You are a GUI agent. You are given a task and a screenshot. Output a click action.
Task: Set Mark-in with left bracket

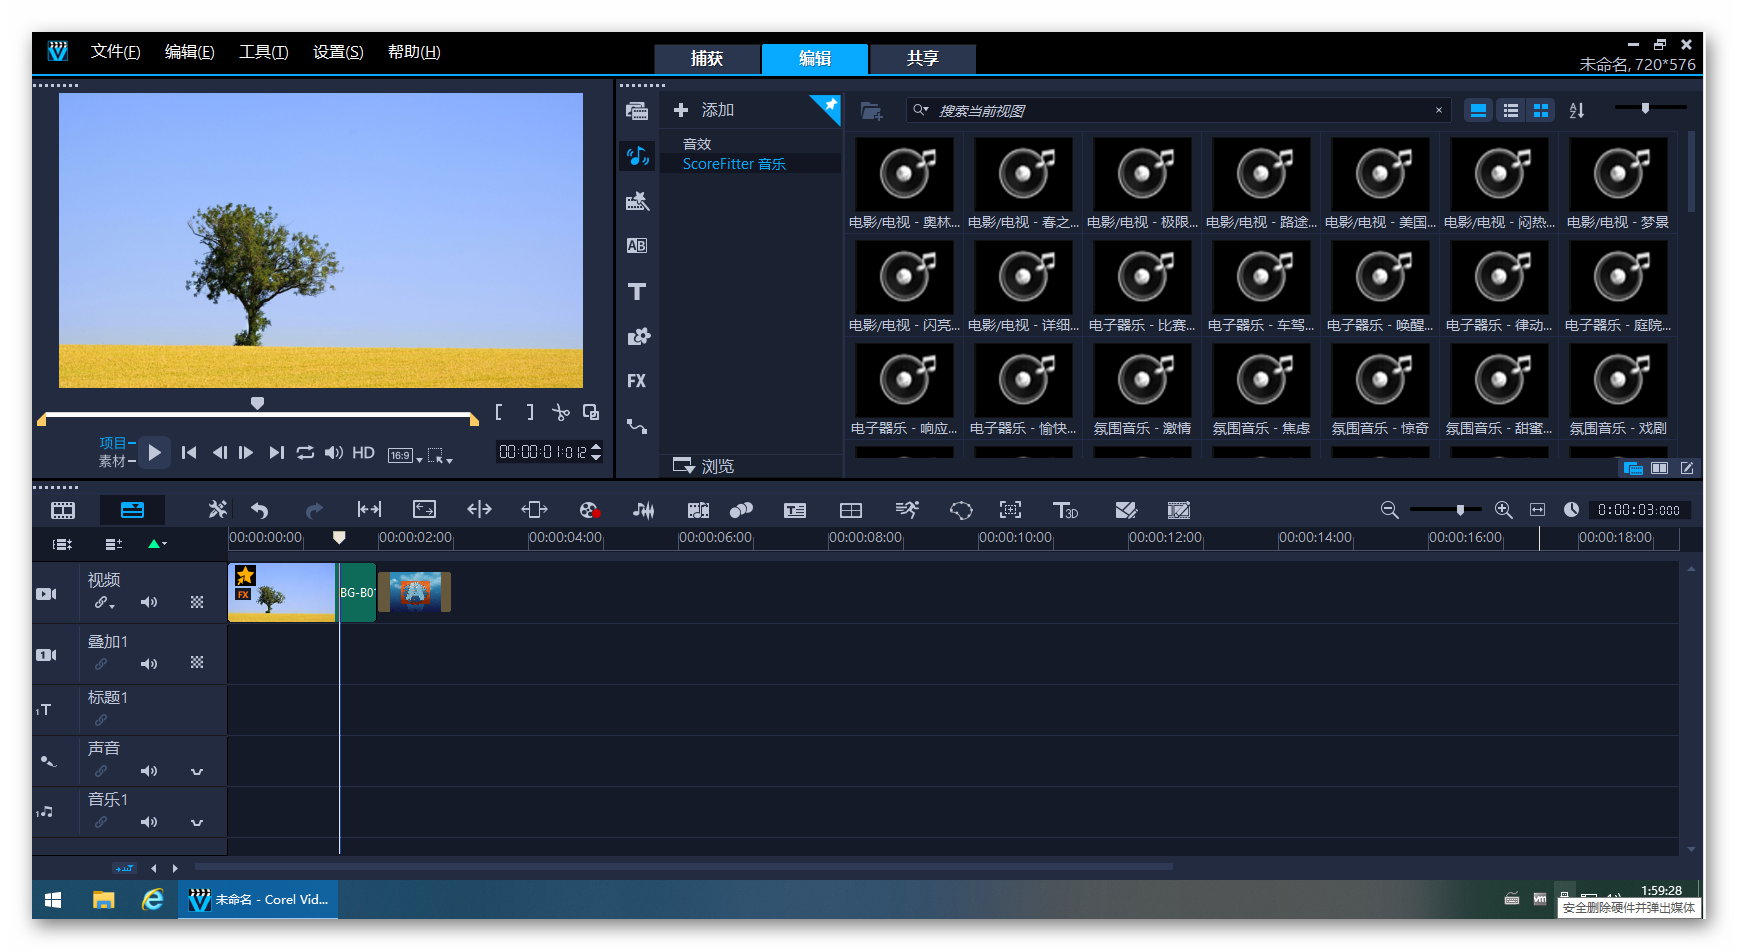499,412
